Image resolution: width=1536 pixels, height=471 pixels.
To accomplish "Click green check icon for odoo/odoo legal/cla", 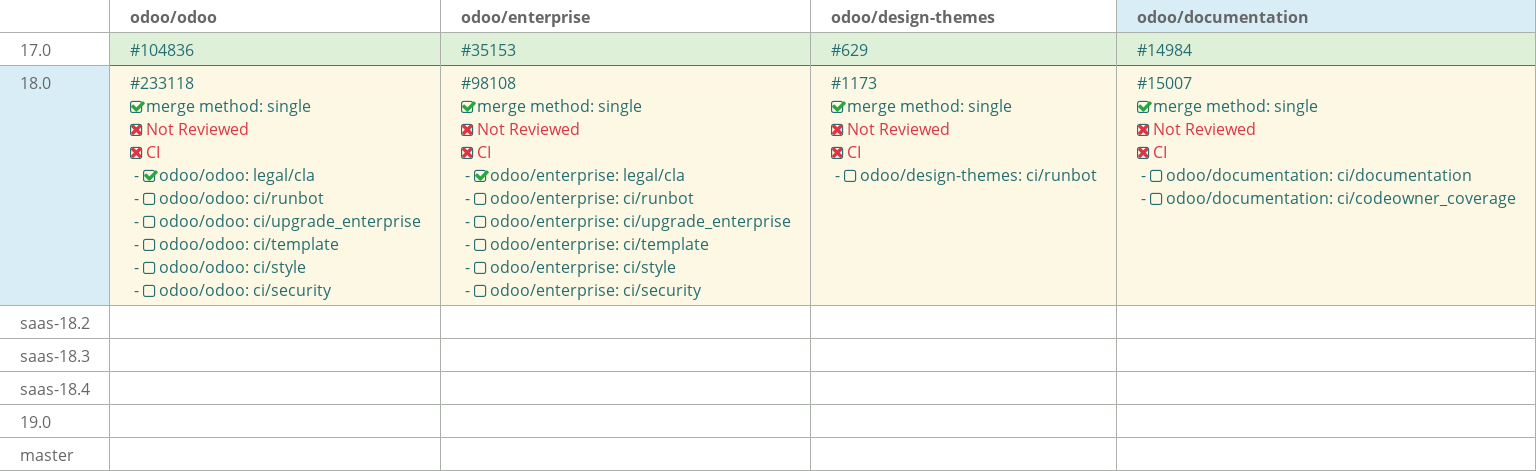I will (x=150, y=176).
